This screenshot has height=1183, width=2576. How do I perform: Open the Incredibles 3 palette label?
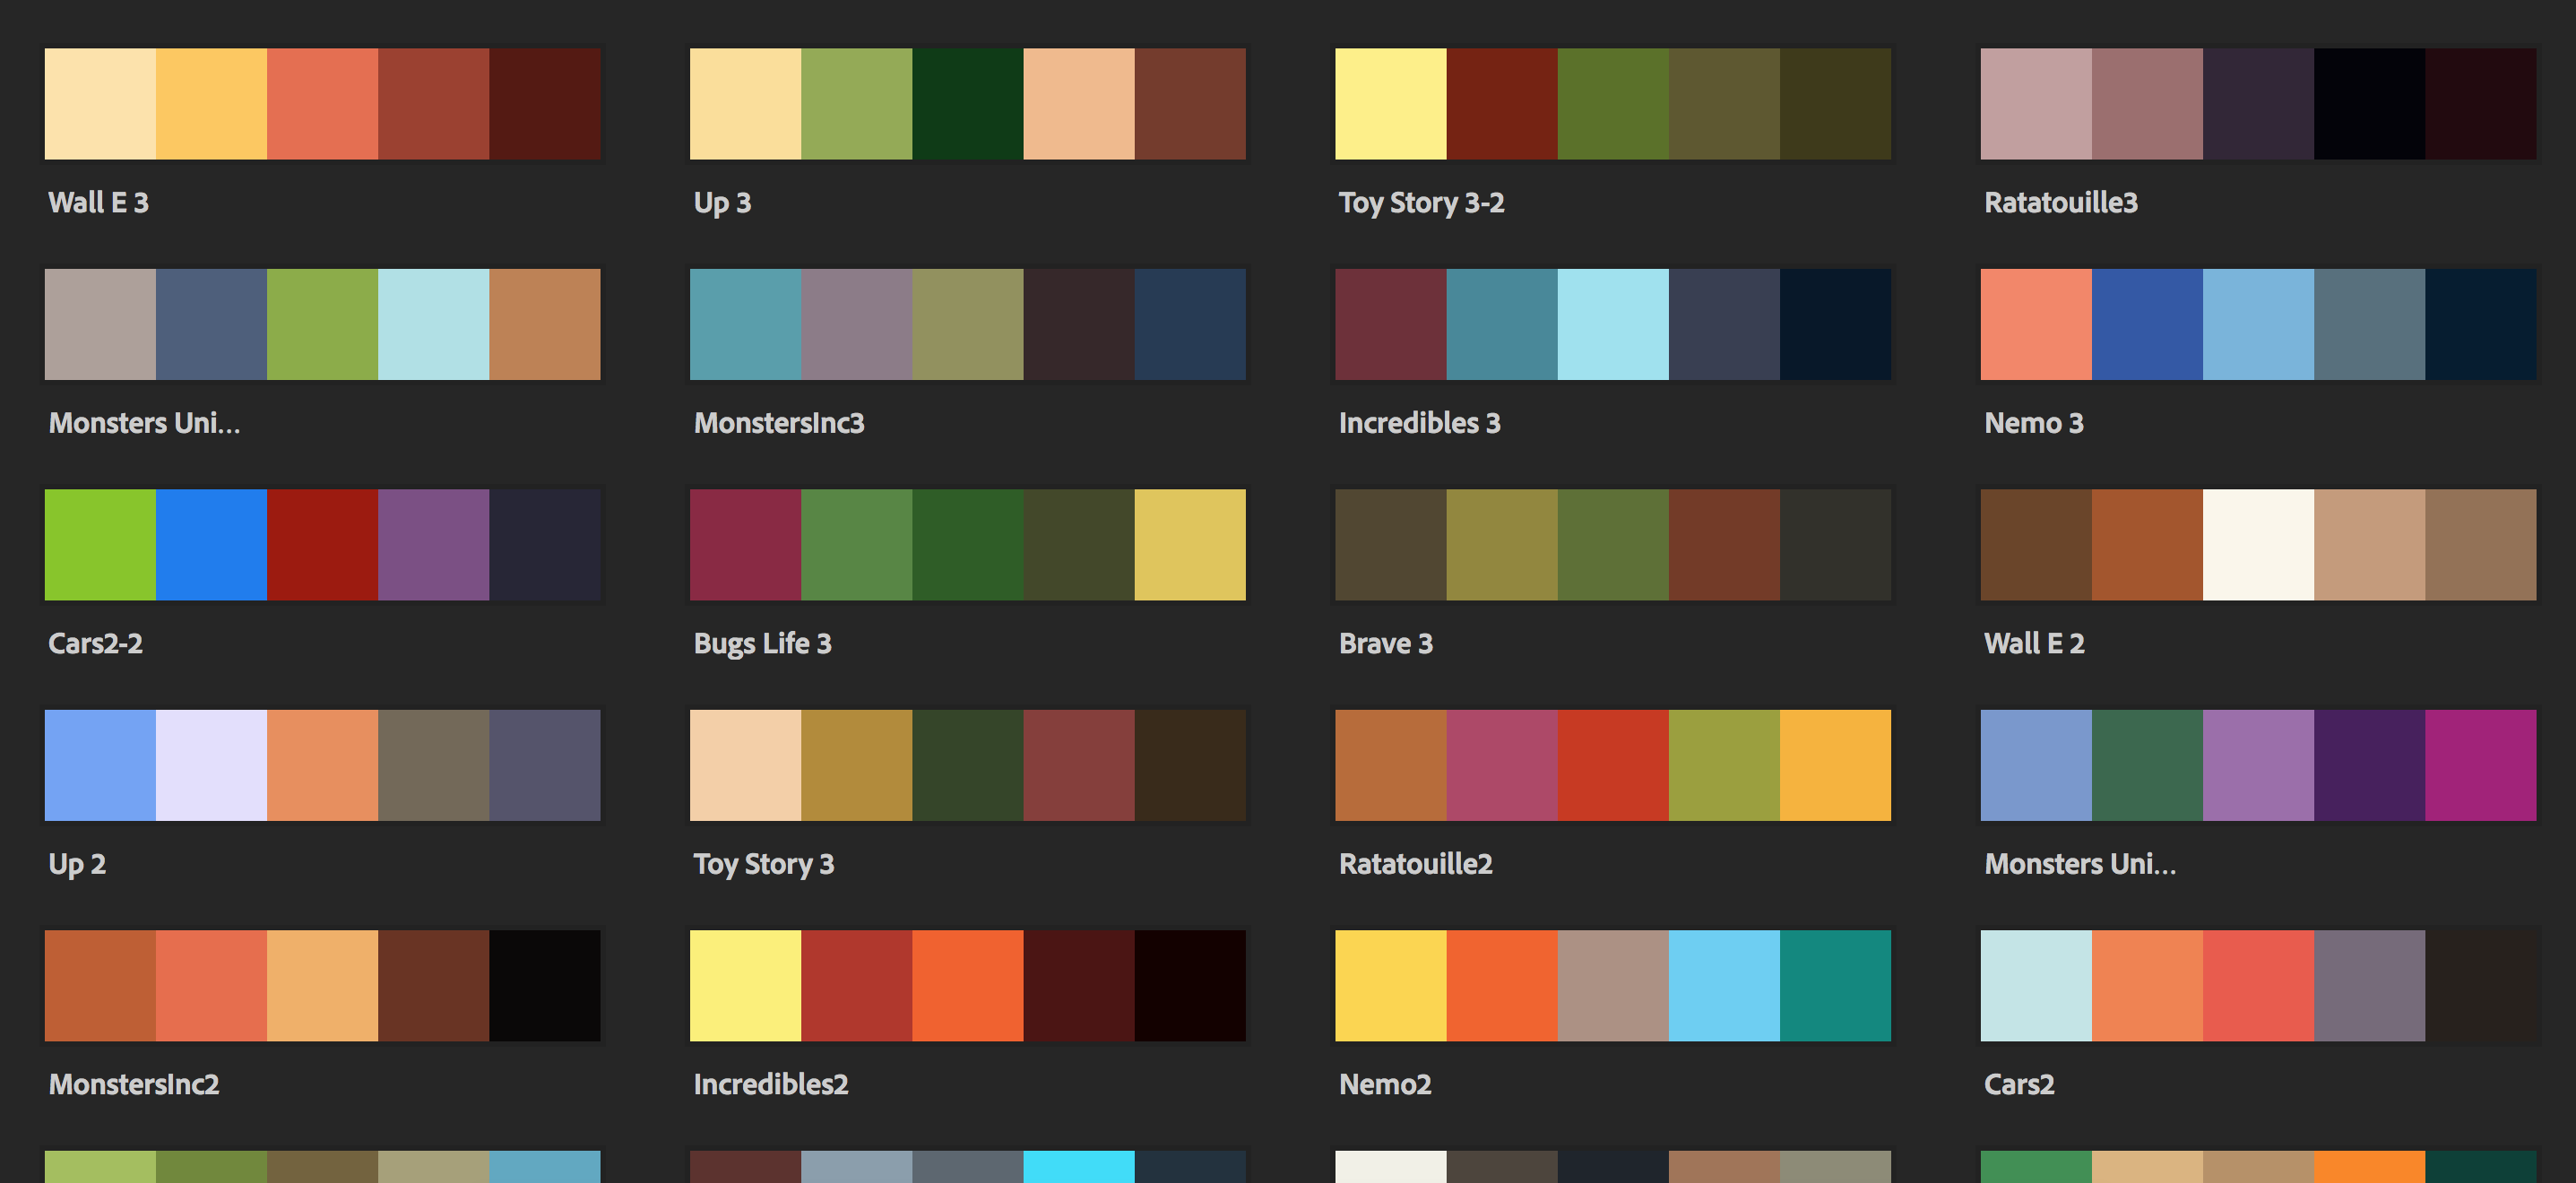[1419, 423]
